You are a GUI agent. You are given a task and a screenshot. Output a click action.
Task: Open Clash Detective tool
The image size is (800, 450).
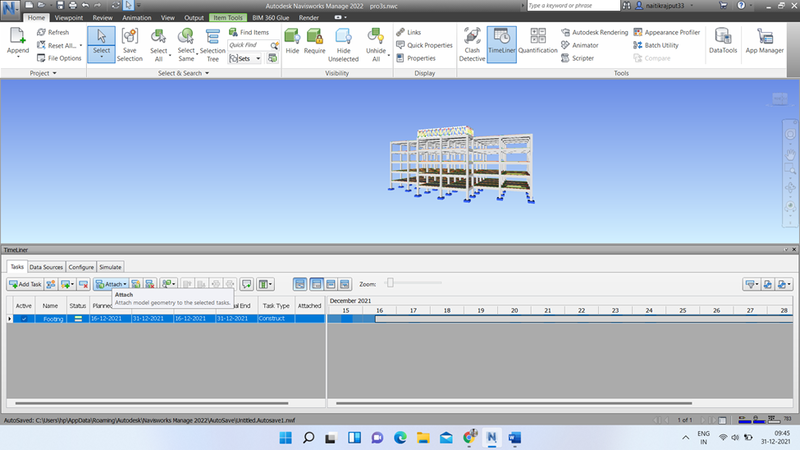(472, 45)
